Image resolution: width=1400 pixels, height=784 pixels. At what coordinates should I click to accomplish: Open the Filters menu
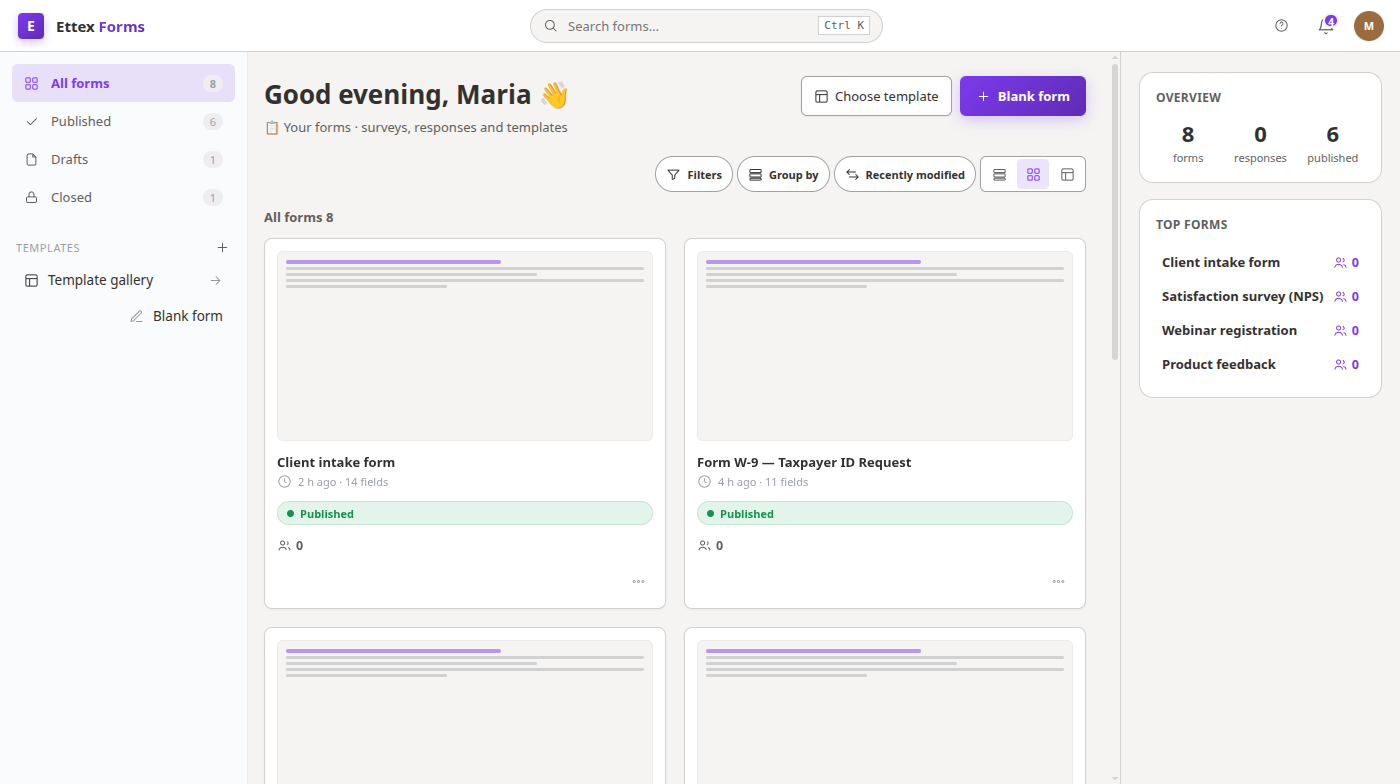click(x=694, y=175)
